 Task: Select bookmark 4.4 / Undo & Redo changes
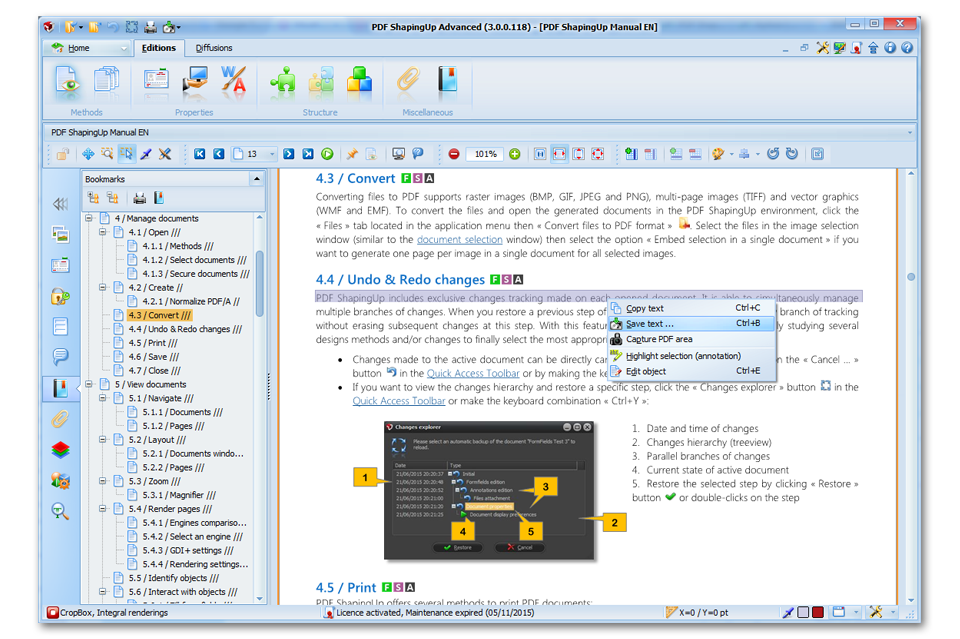point(185,329)
